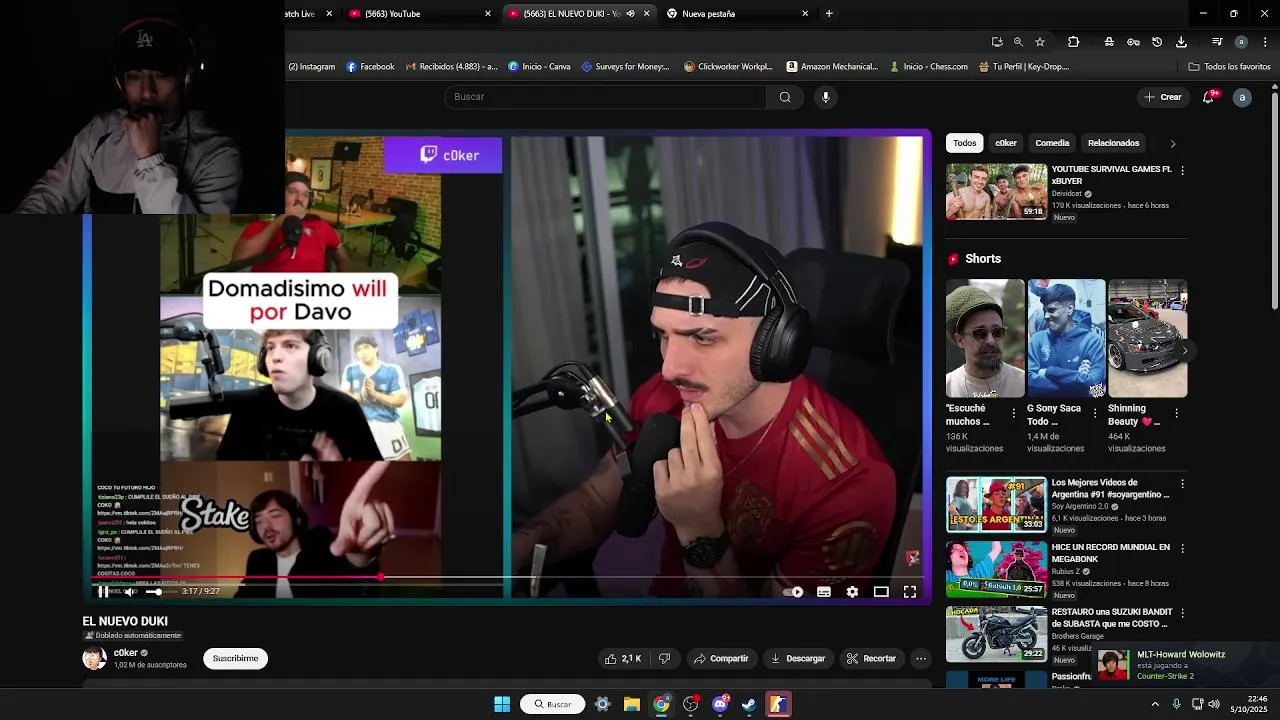Image resolution: width=1280 pixels, height=720 pixels.
Task: Toggle the autoplay switch in the player
Action: (x=794, y=592)
